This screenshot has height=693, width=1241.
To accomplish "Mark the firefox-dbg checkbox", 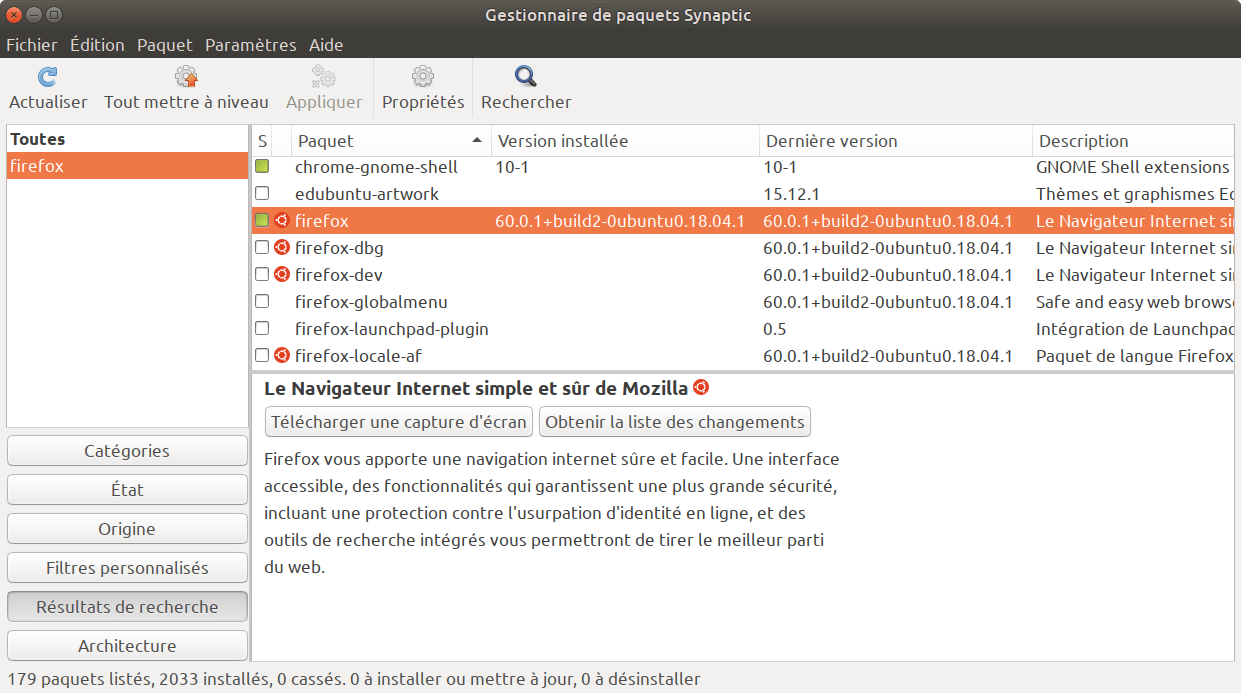I will tap(262, 247).
